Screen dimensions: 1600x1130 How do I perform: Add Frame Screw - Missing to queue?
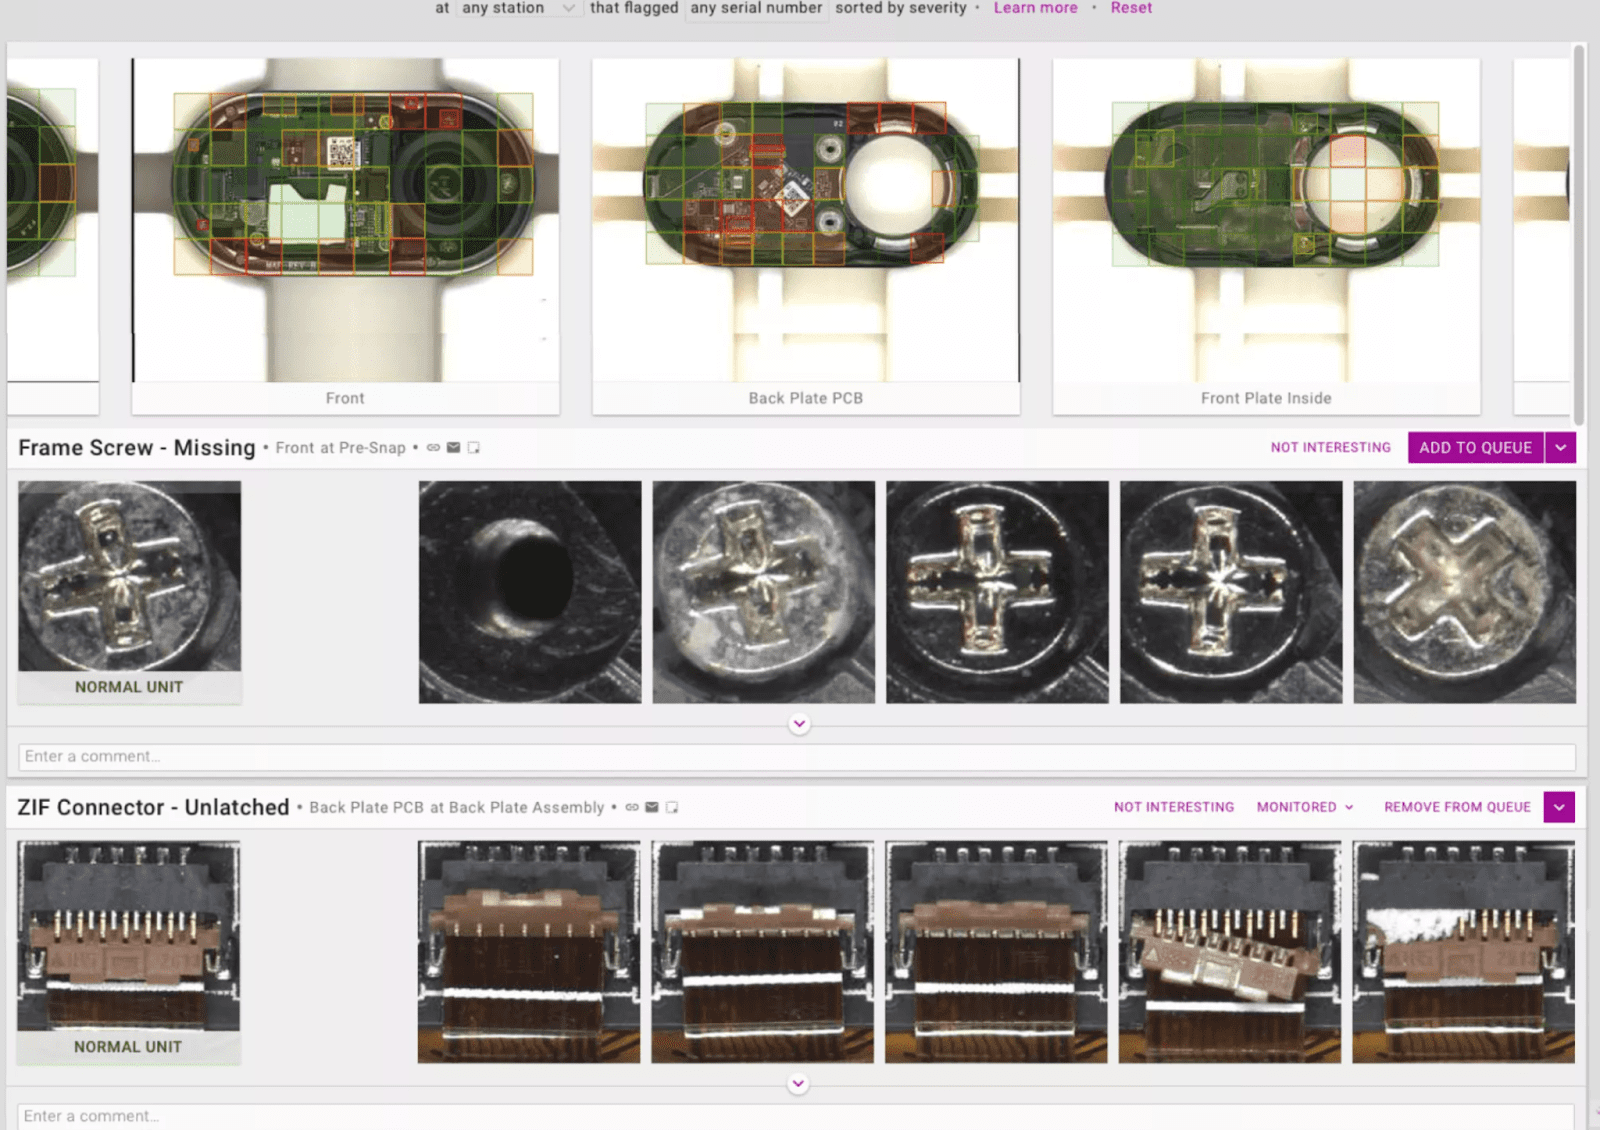[1475, 447]
